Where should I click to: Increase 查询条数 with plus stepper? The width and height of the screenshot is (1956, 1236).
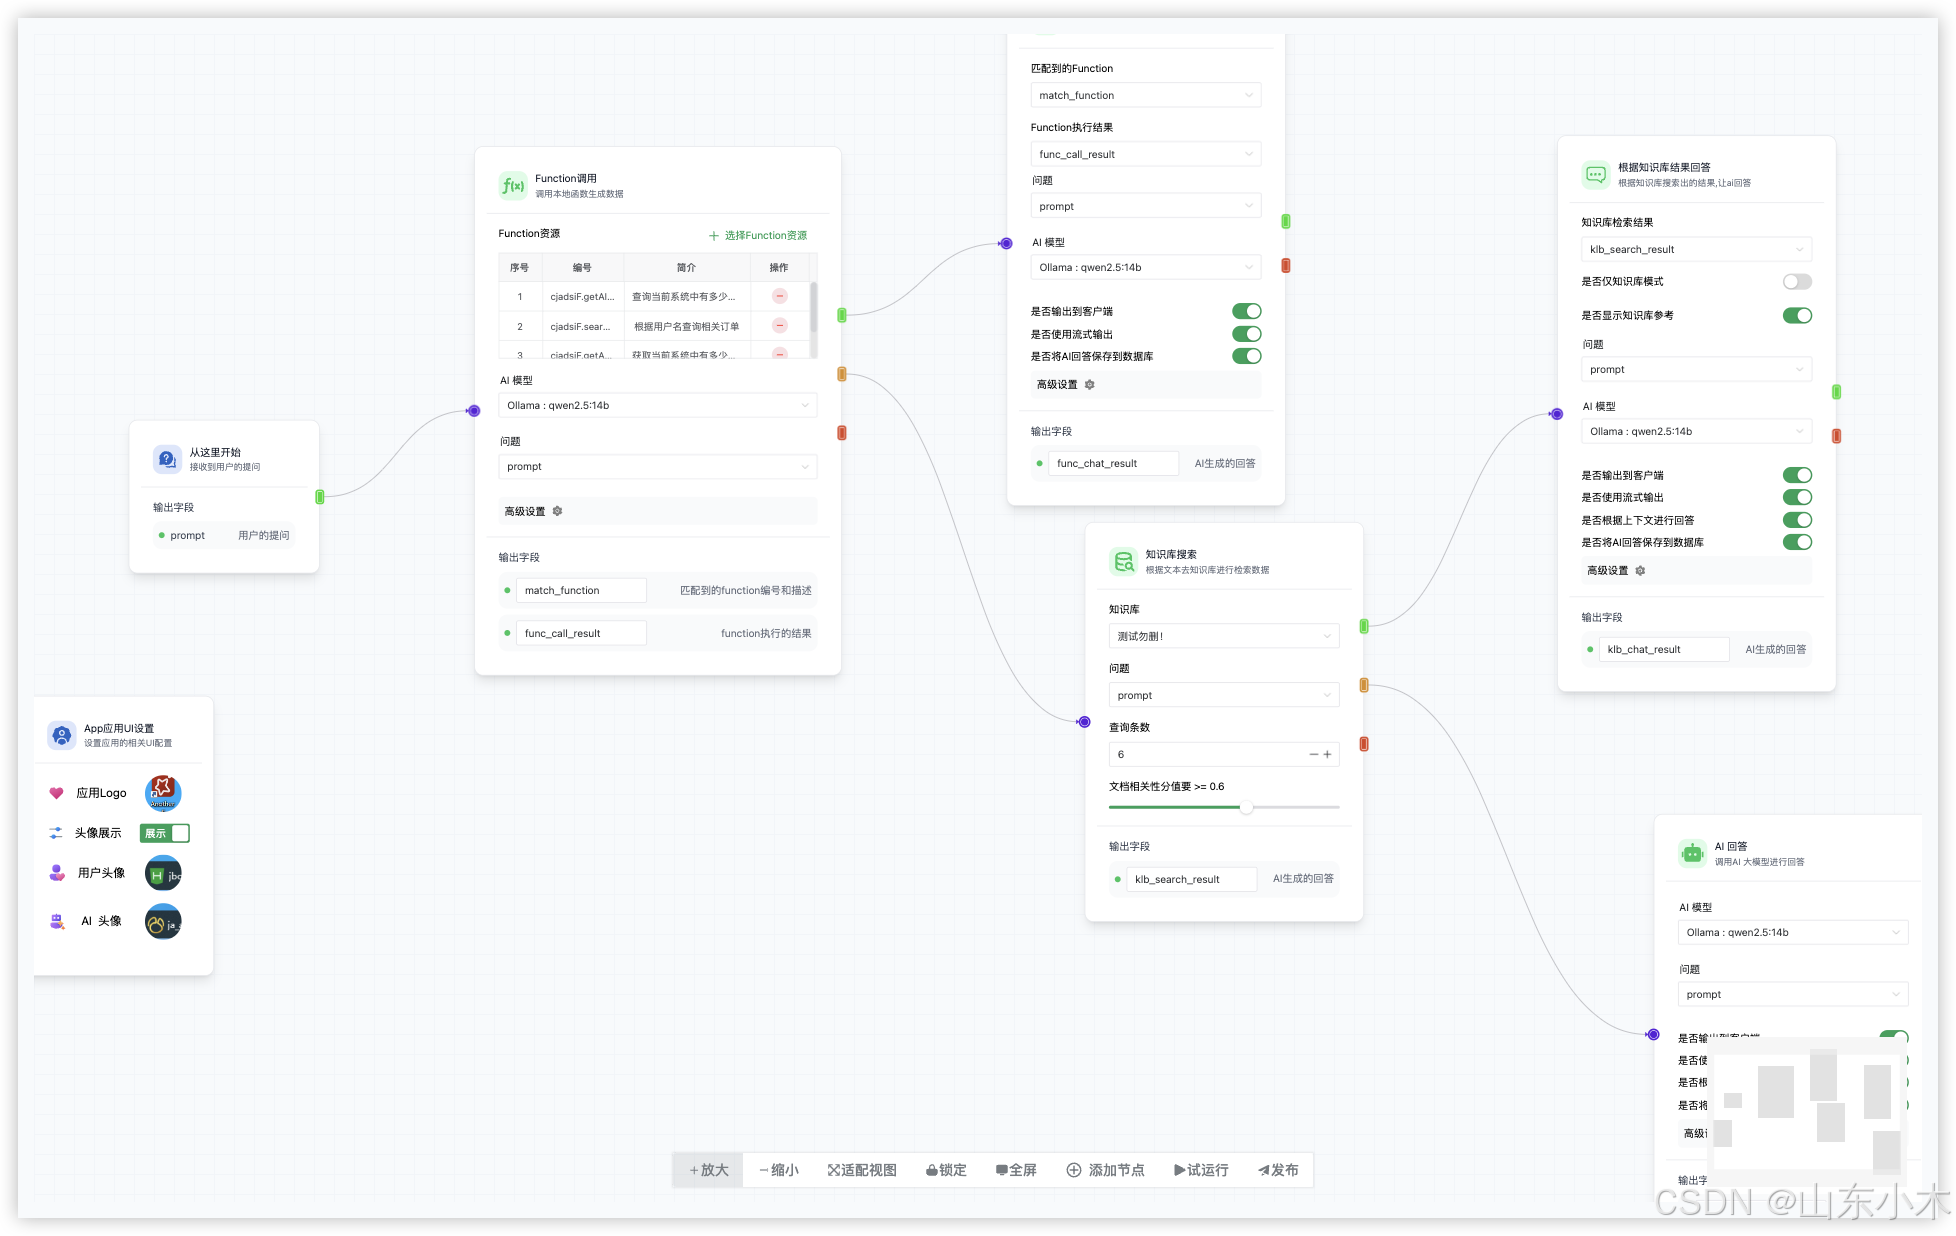(1328, 755)
